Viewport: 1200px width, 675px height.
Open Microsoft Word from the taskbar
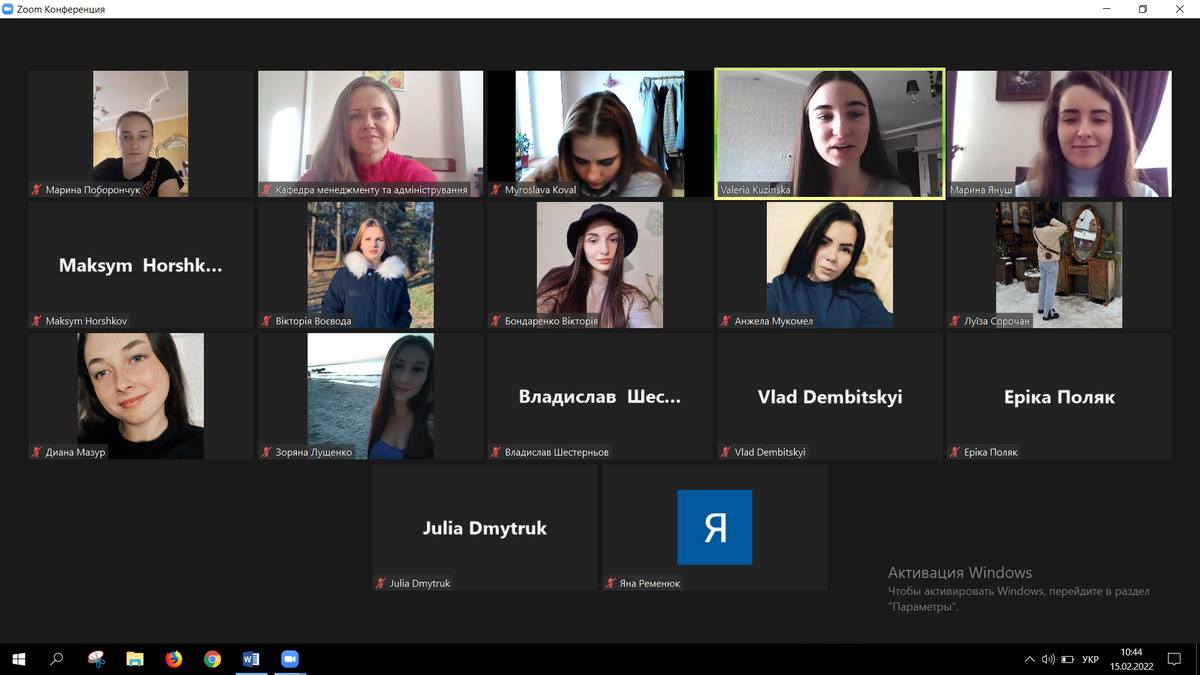tap(251, 659)
